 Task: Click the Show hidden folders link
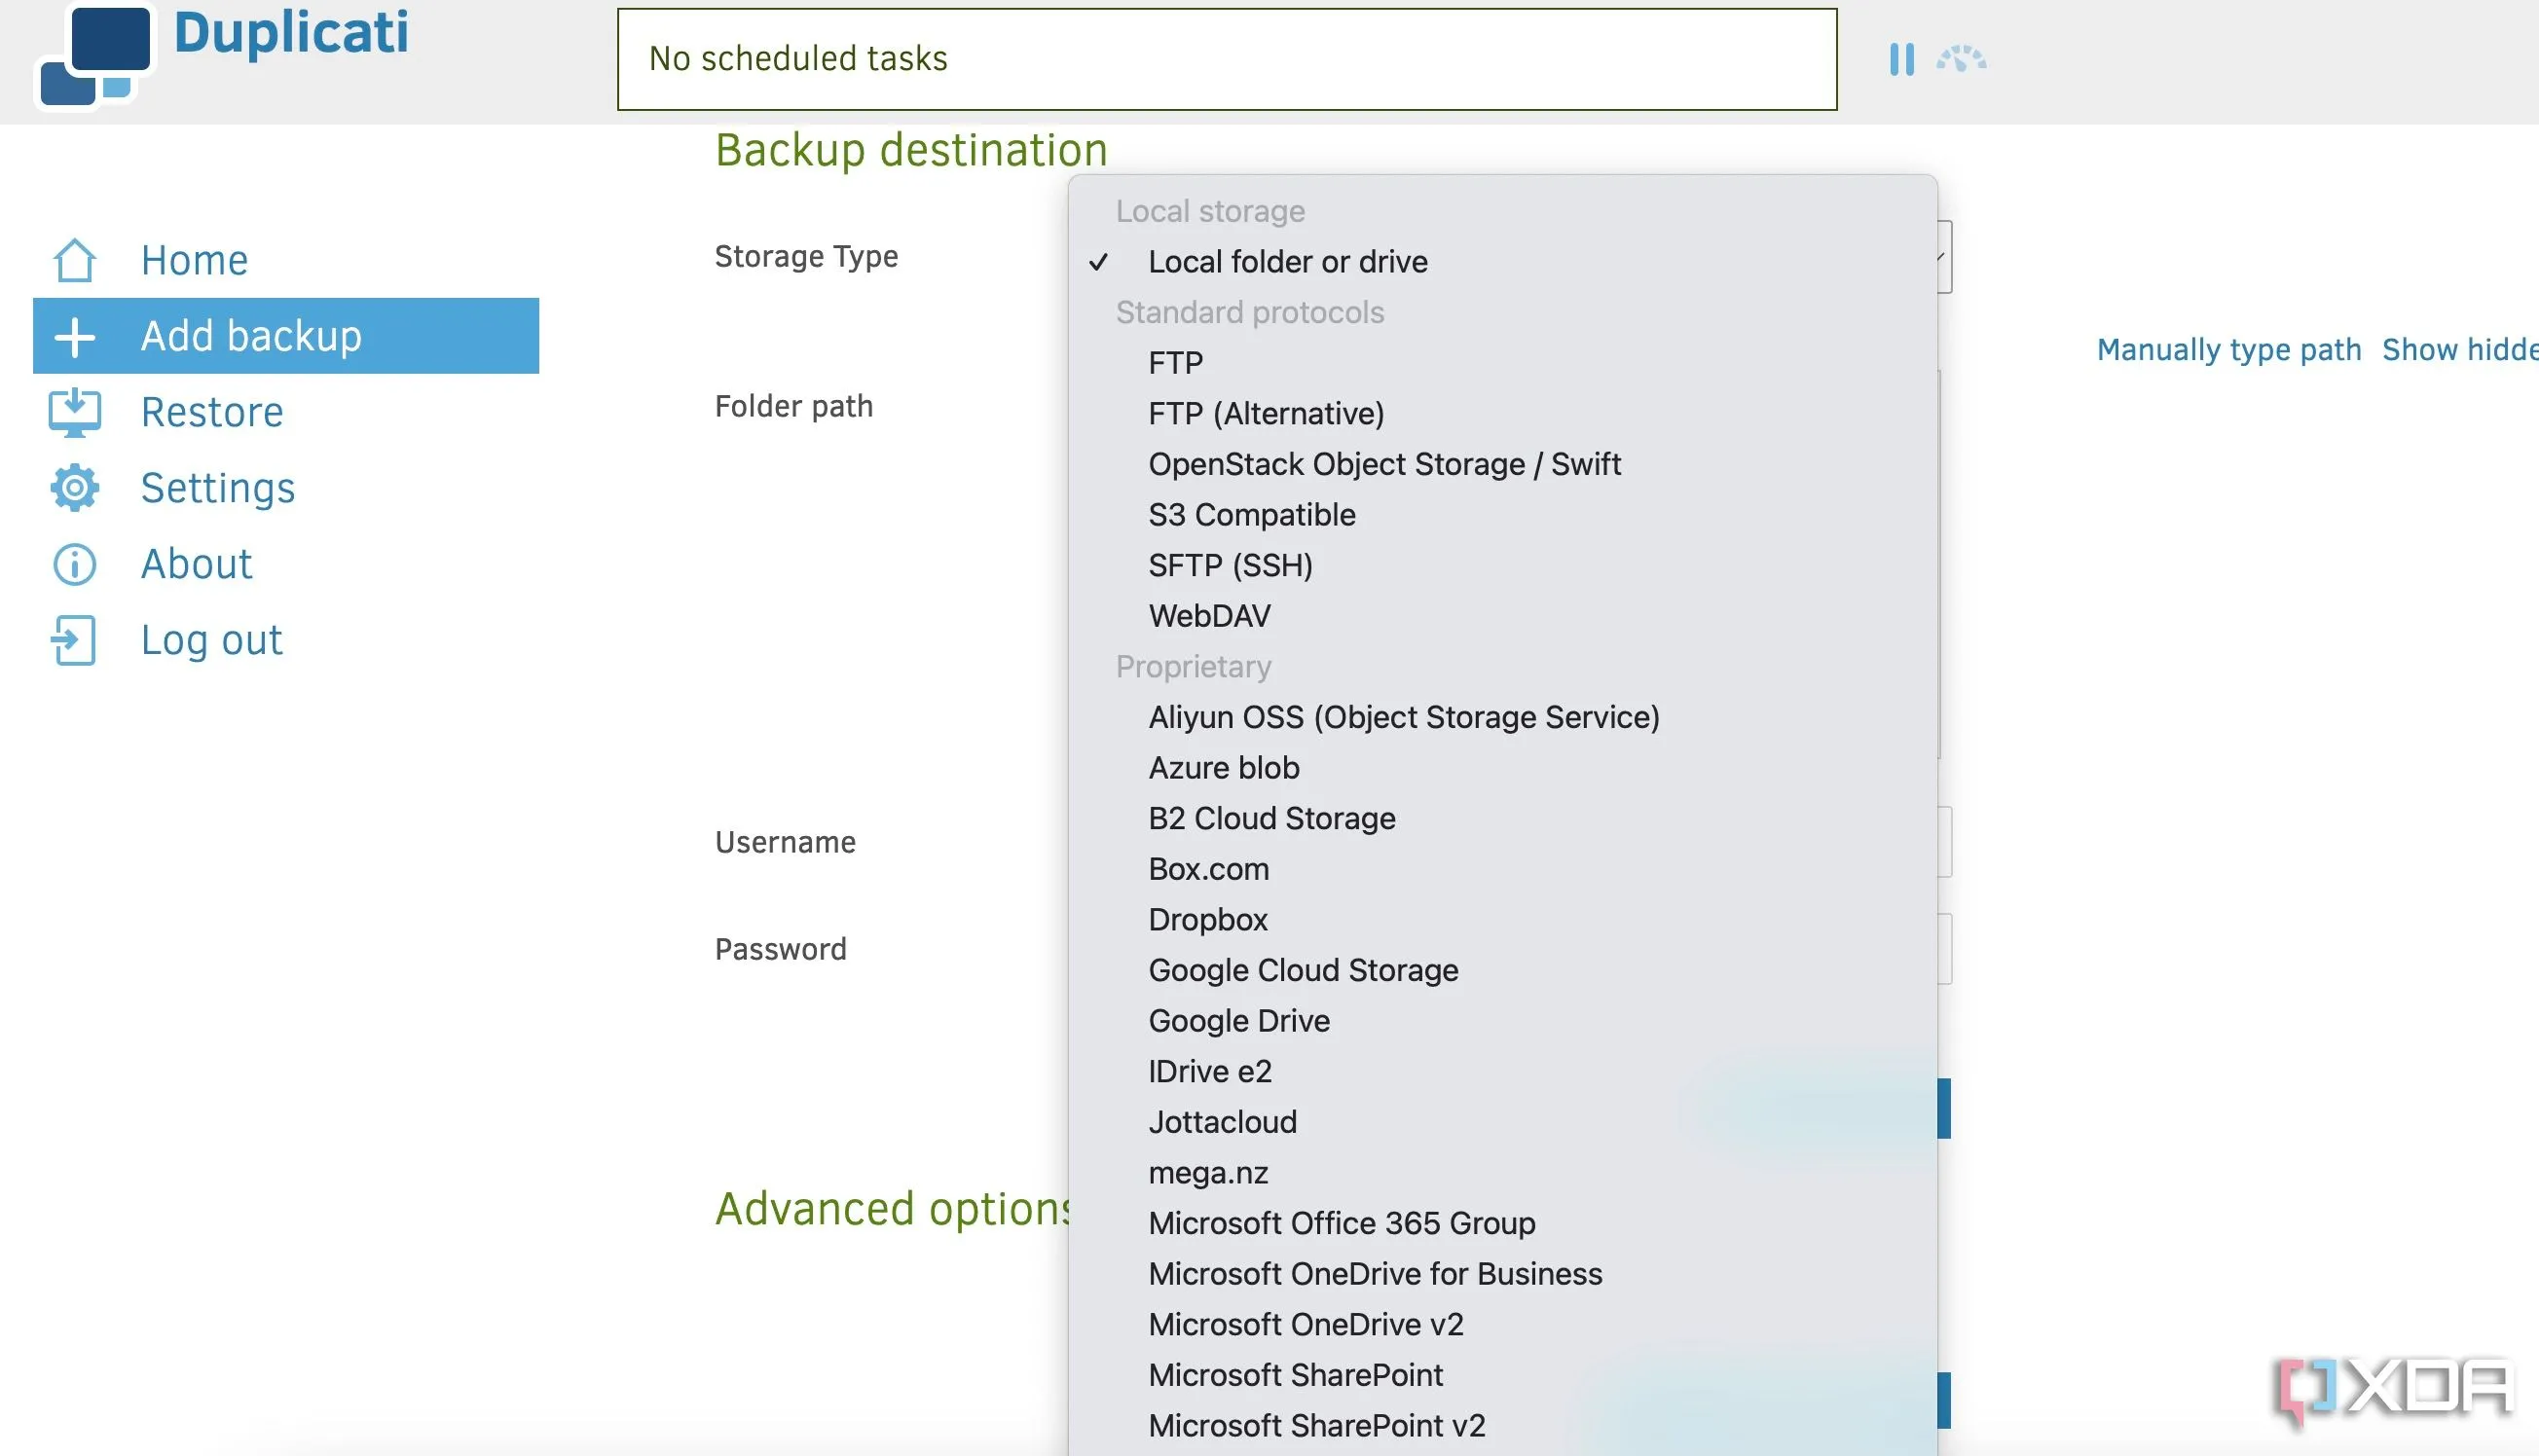tap(2459, 350)
